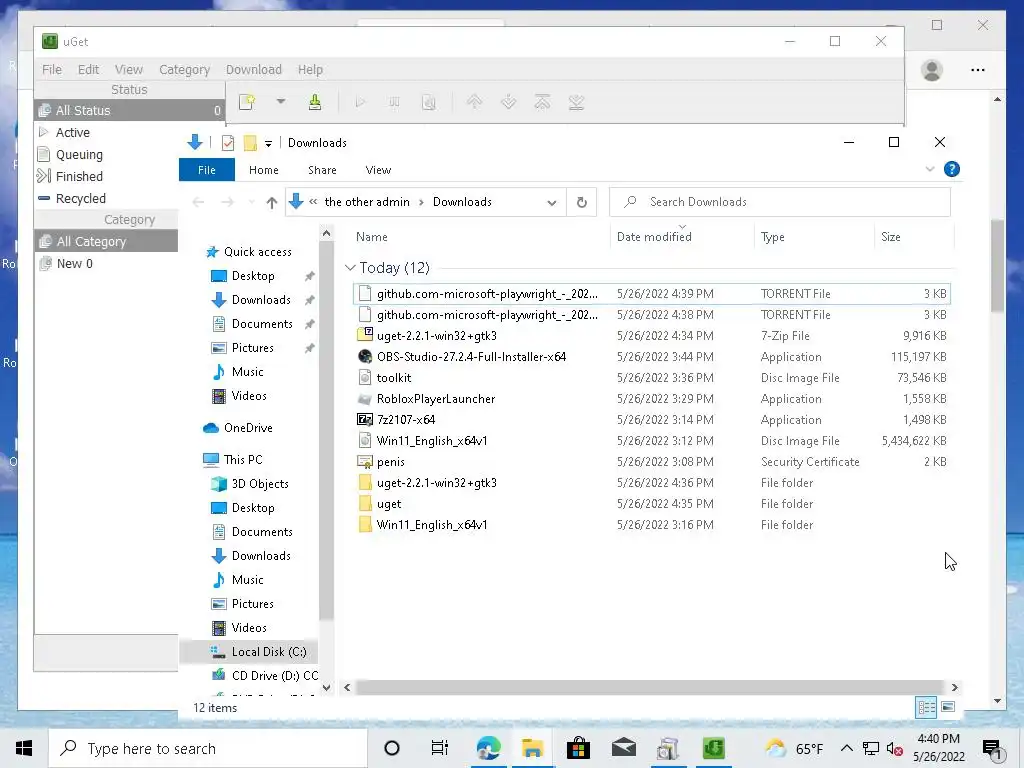Viewport: 1024px width, 768px height.
Task: Select the uget file folder
Action: click(x=651, y=504)
